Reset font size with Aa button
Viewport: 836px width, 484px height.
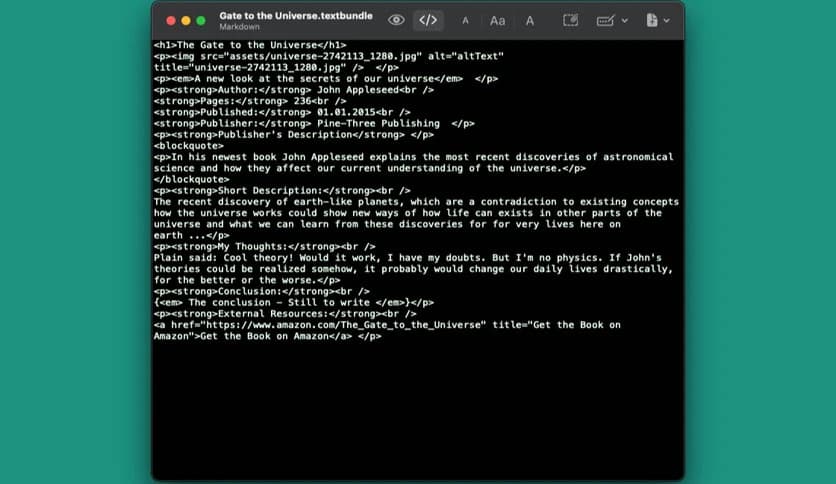tap(497, 21)
